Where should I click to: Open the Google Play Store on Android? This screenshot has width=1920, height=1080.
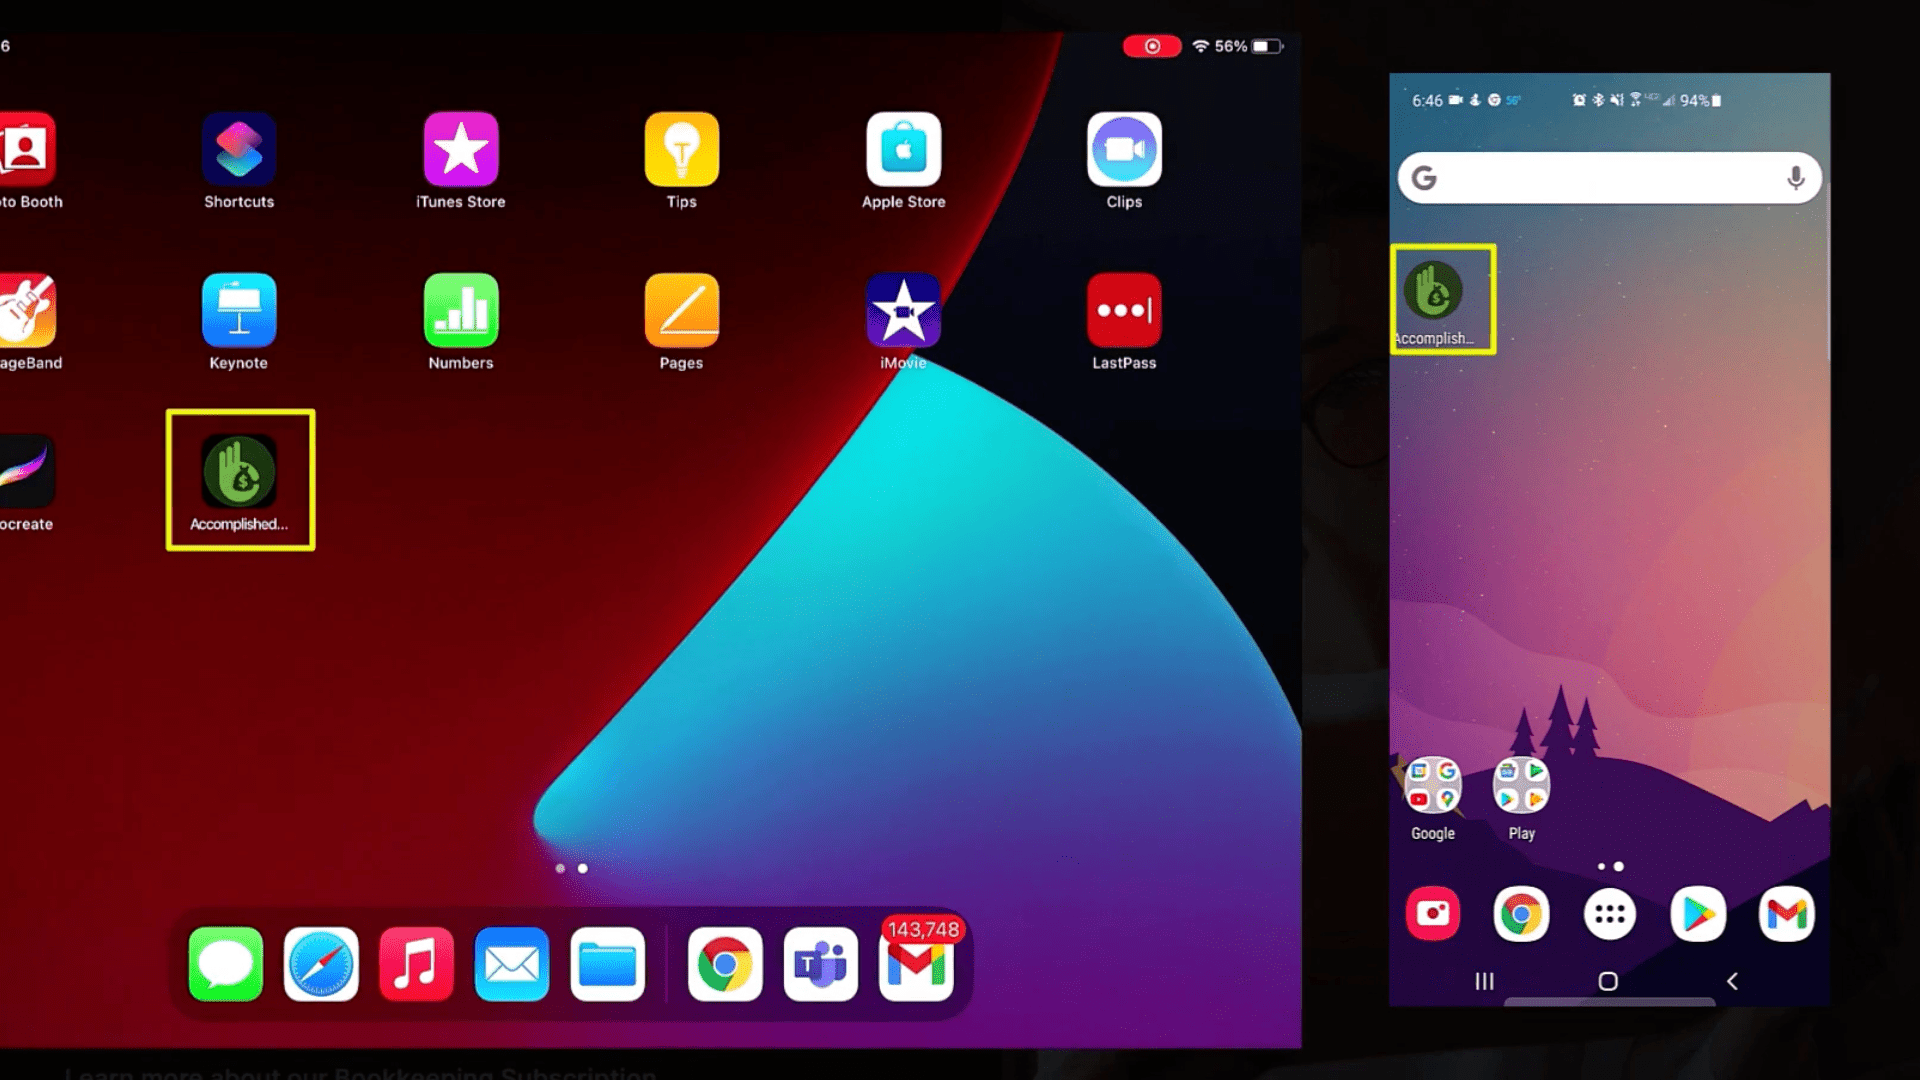pos(1696,913)
